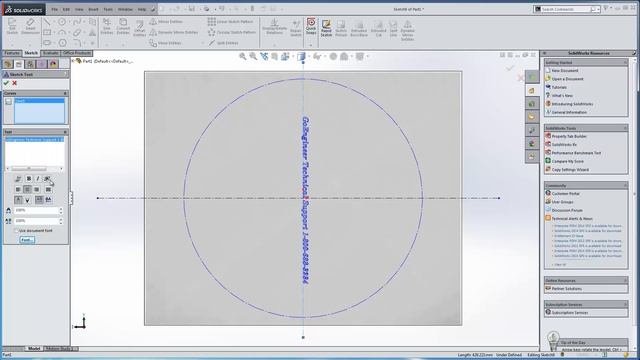Viewport: 640px width, 360px height.
Task: Set text to center align
Action: [27, 190]
